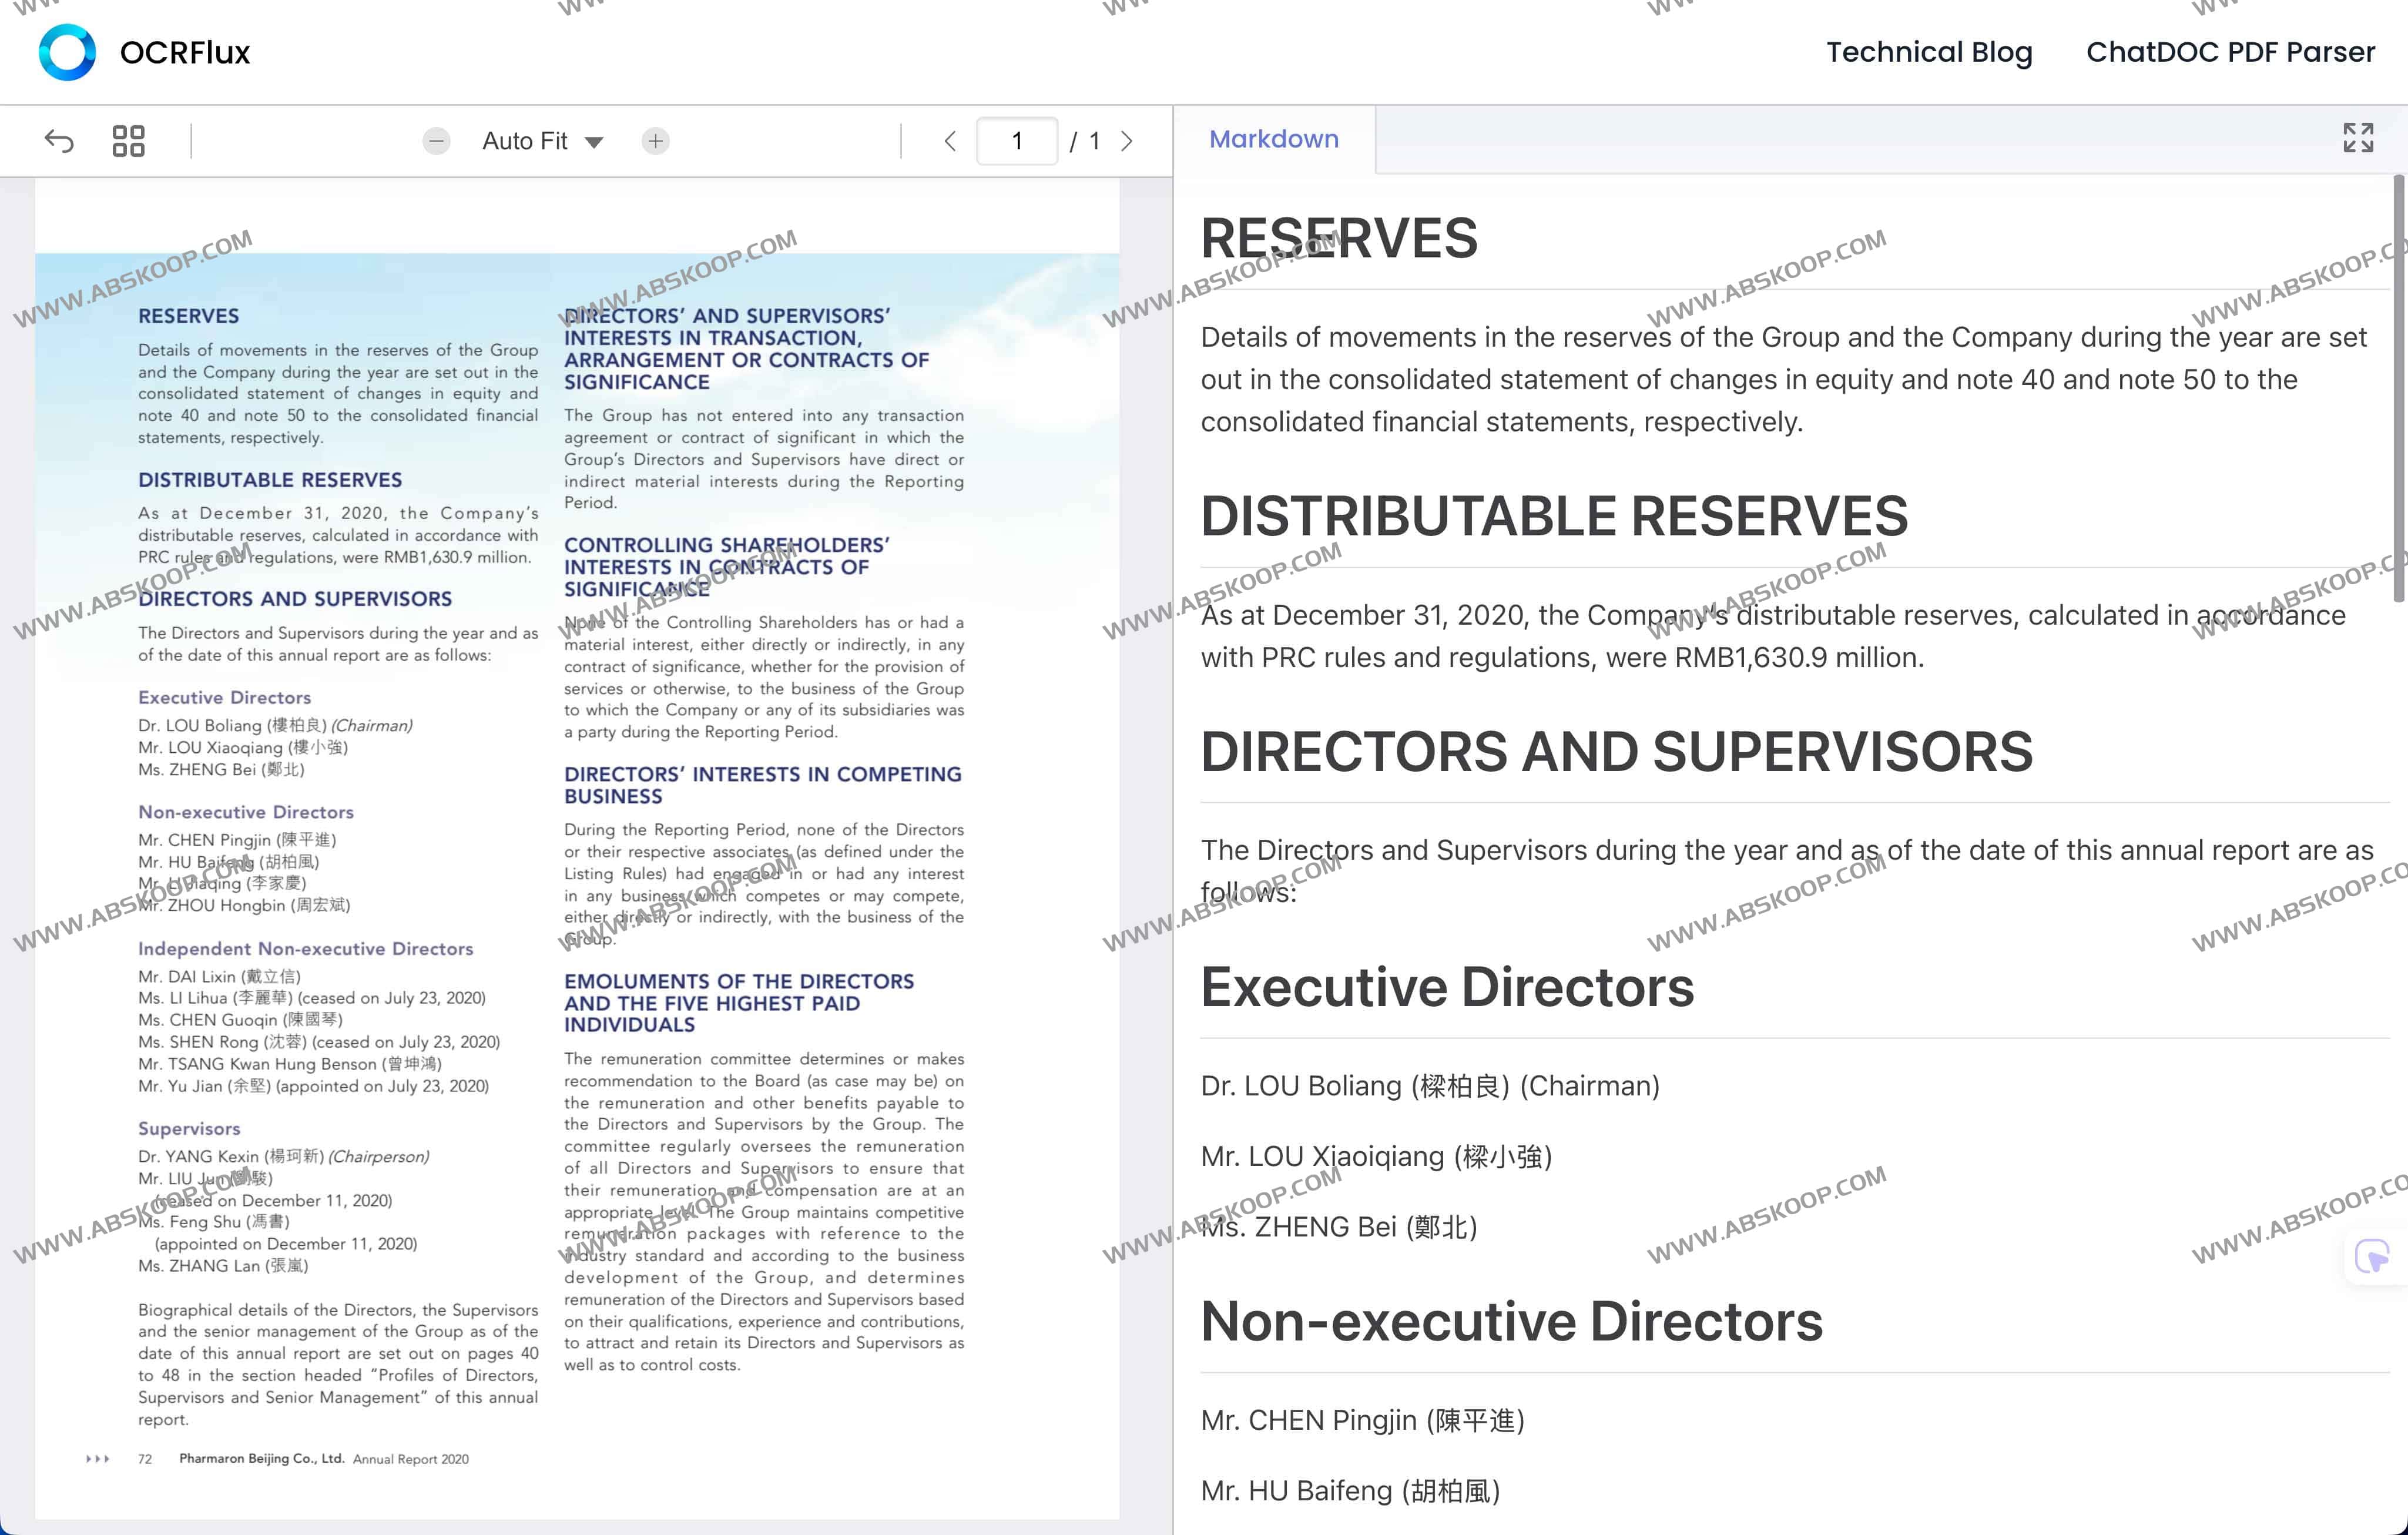Click the OCRFlux brand name text
The height and width of the screenshot is (1535, 2408).
pyautogui.click(x=185, y=52)
